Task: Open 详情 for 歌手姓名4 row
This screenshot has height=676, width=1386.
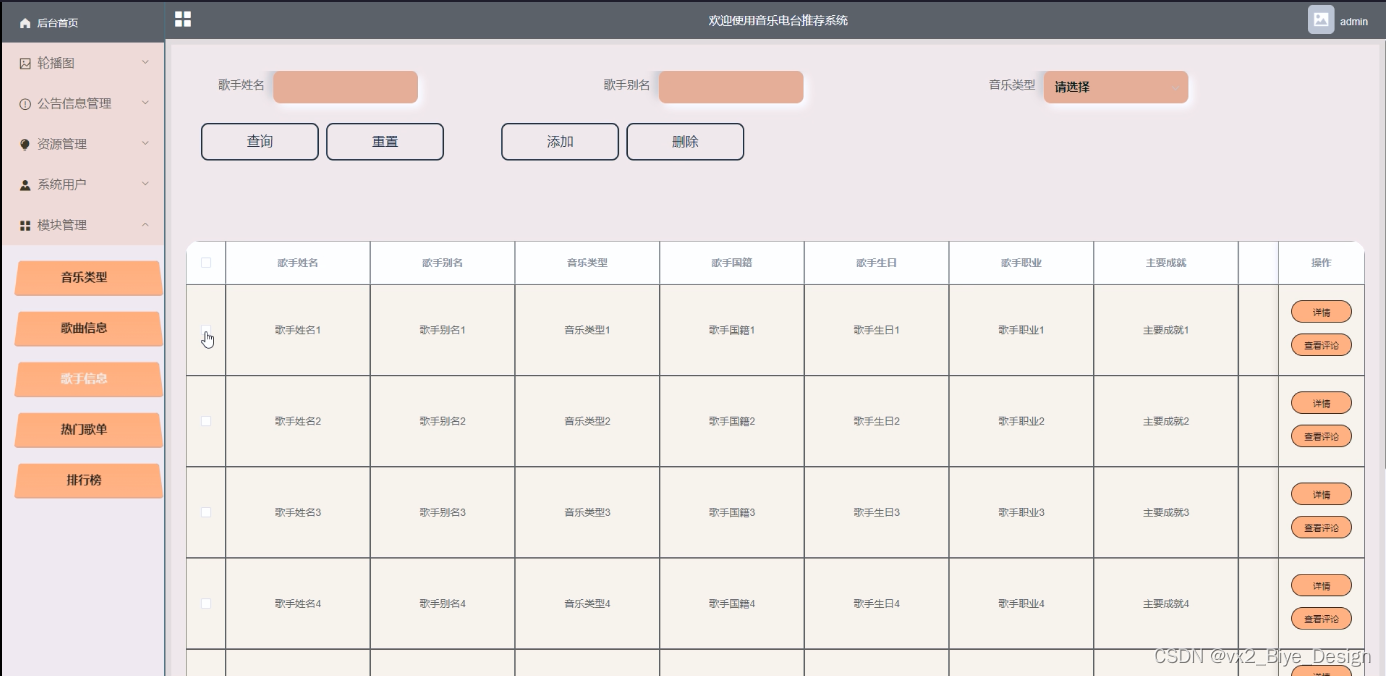Action: tap(1321, 585)
